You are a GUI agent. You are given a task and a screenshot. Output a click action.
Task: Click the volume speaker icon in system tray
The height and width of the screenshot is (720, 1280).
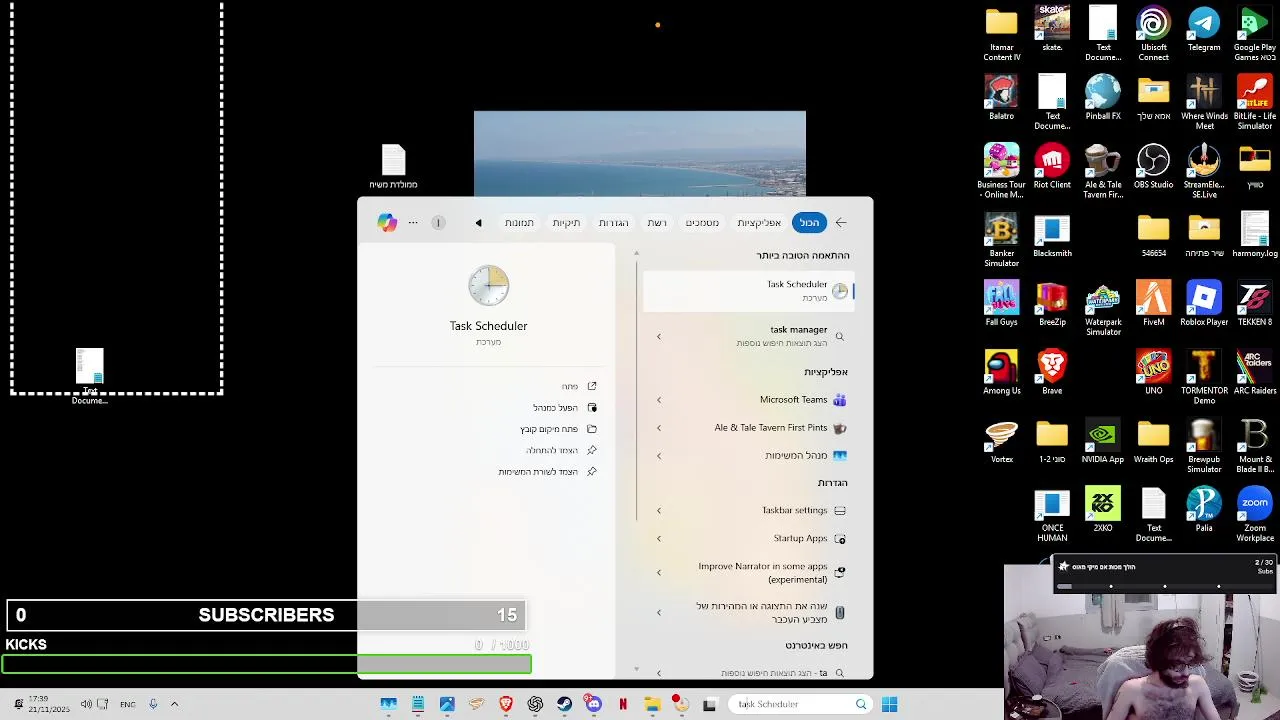point(87,704)
